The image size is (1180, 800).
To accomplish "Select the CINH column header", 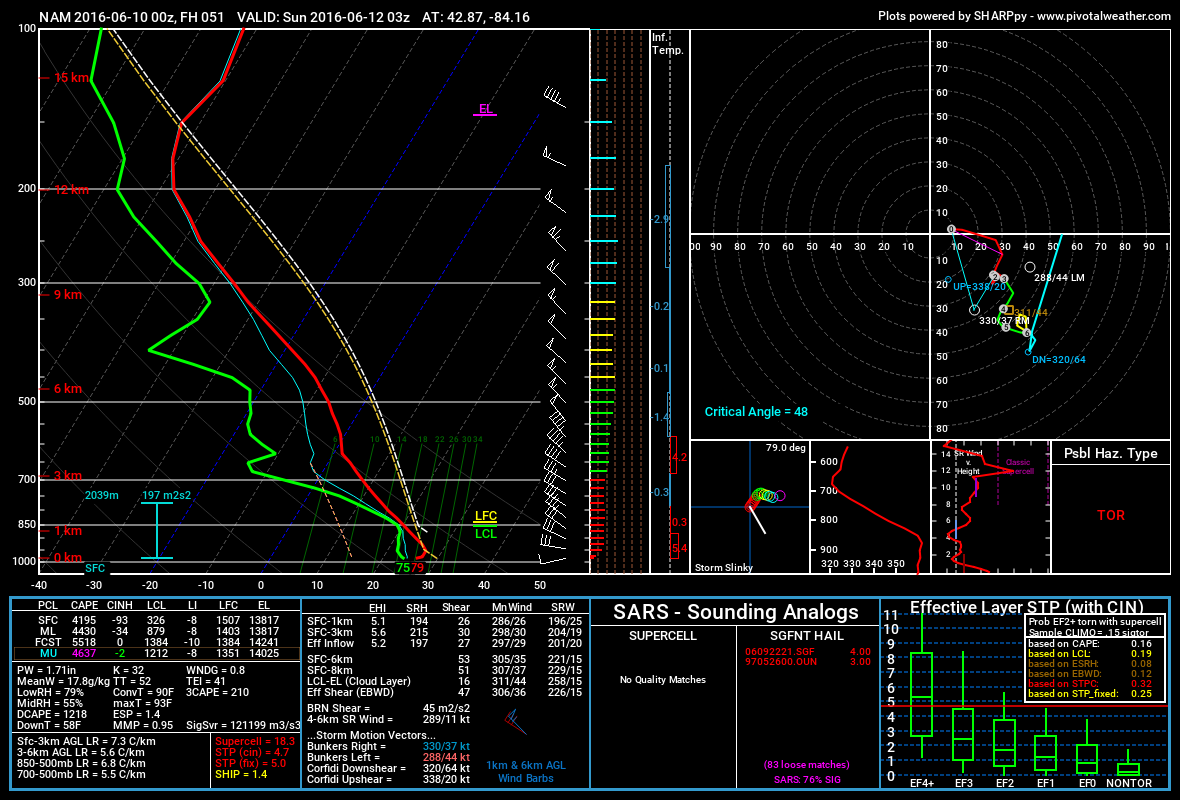I will 120,605.
